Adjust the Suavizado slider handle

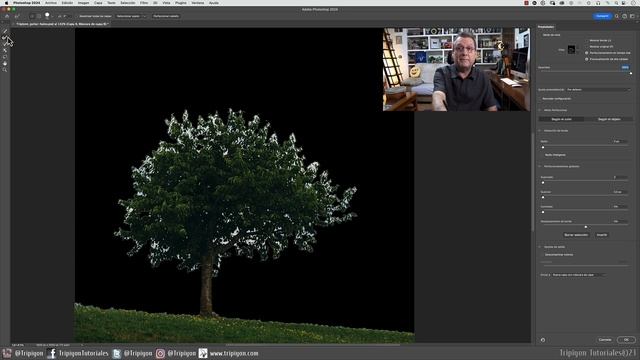pos(543,183)
